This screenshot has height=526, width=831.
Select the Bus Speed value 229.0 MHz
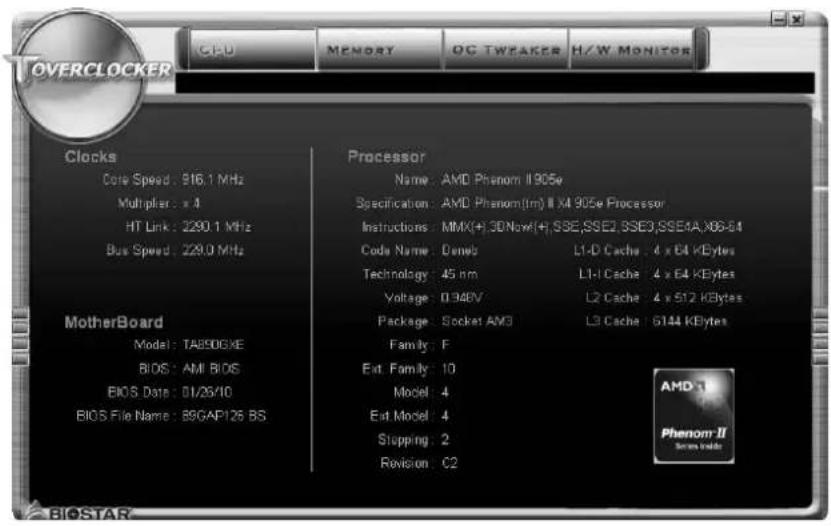click(x=213, y=250)
